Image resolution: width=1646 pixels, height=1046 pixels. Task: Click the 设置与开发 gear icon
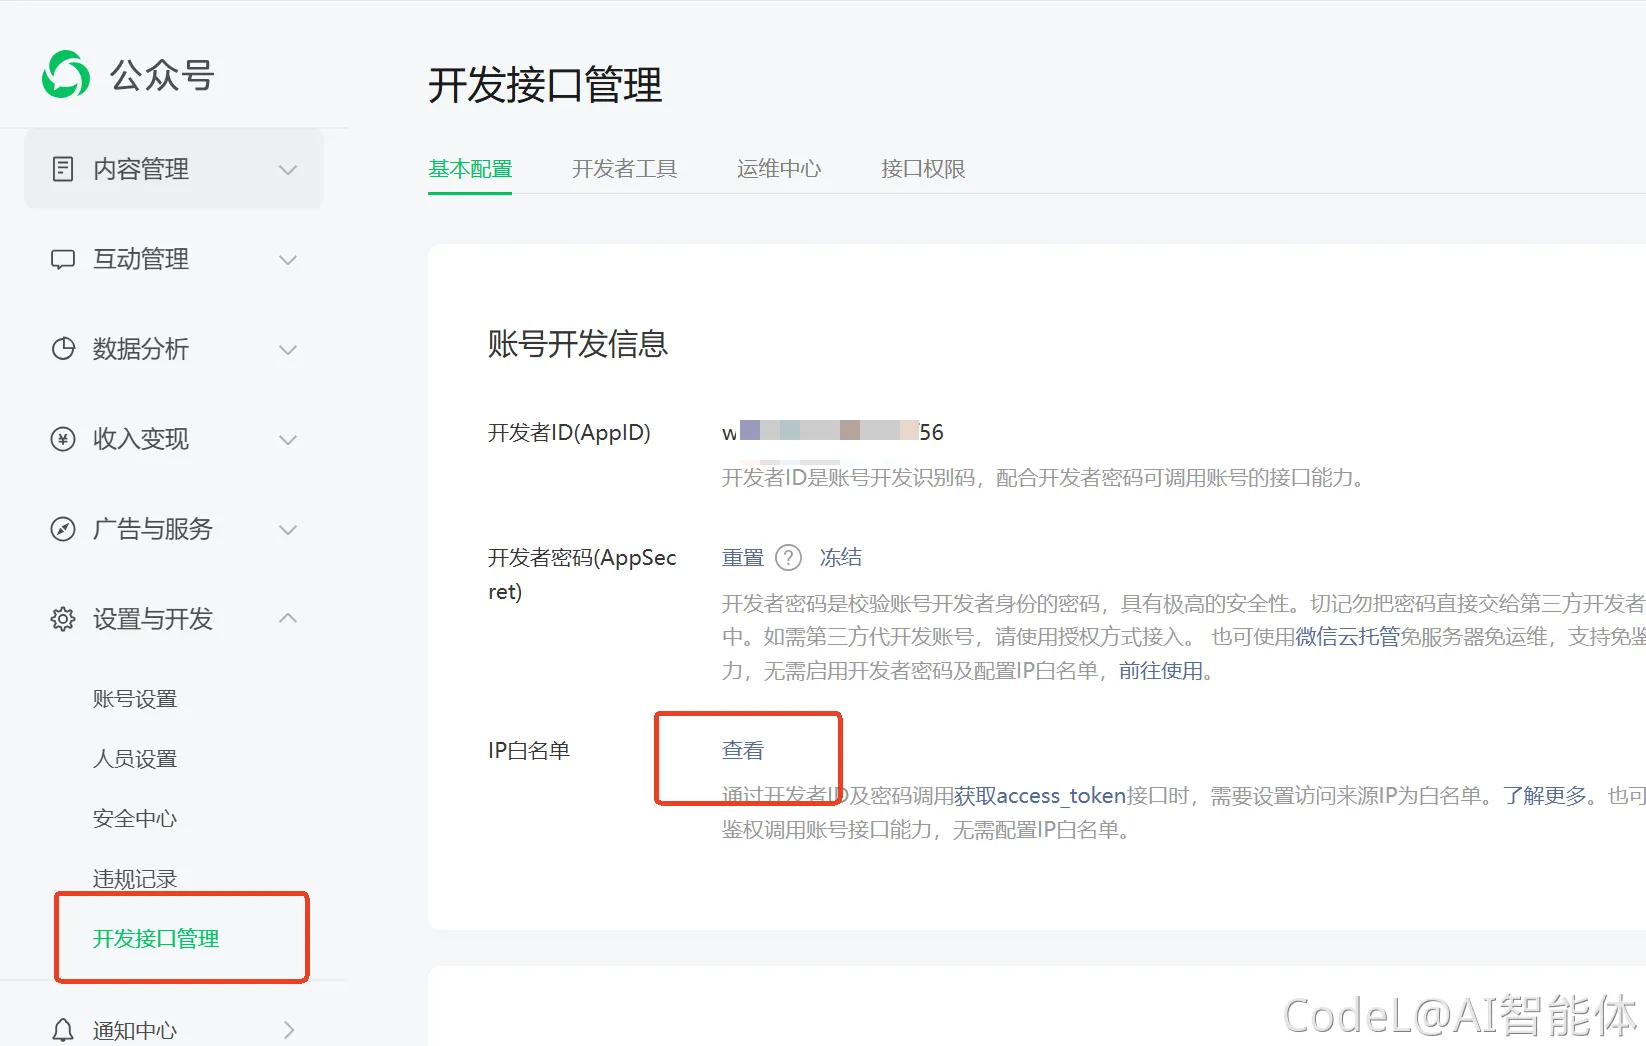[63, 619]
